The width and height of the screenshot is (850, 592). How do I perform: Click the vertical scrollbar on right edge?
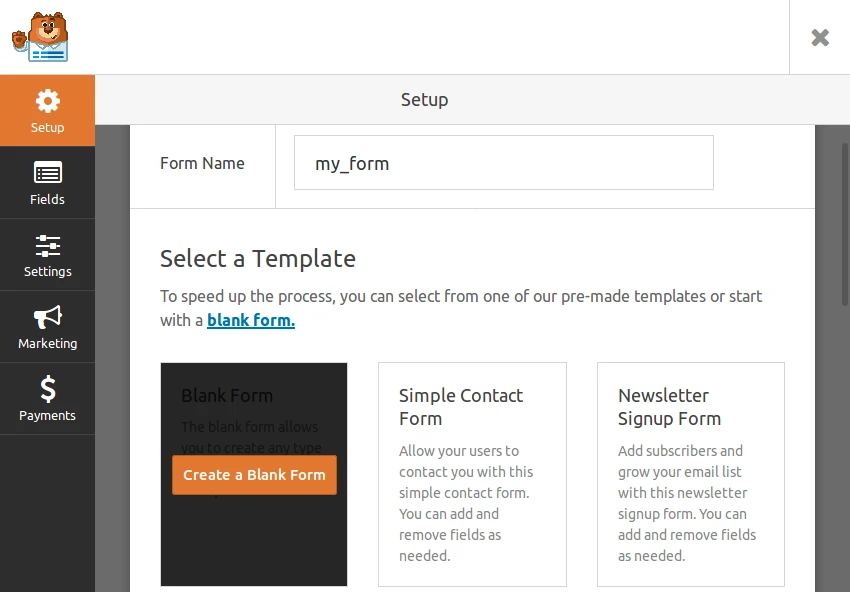pyautogui.click(x=845, y=224)
